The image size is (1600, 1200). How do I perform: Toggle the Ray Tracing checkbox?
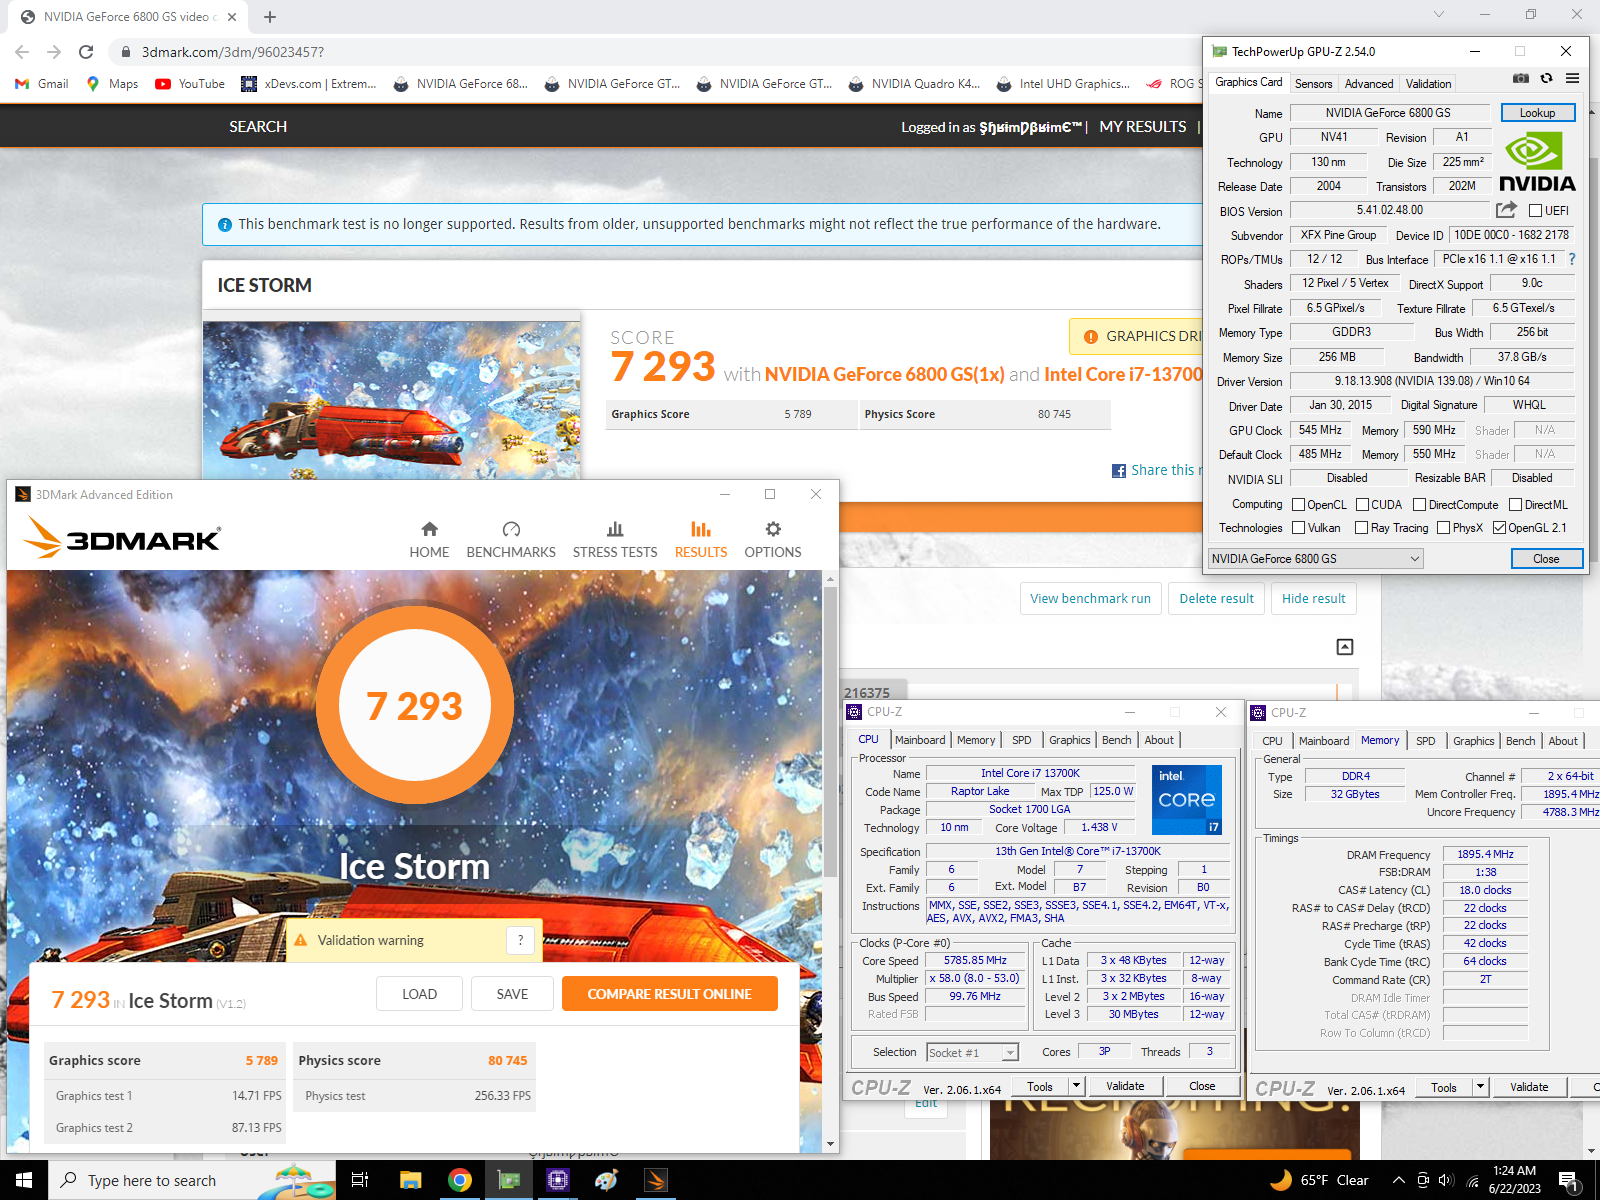pos(1361,528)
